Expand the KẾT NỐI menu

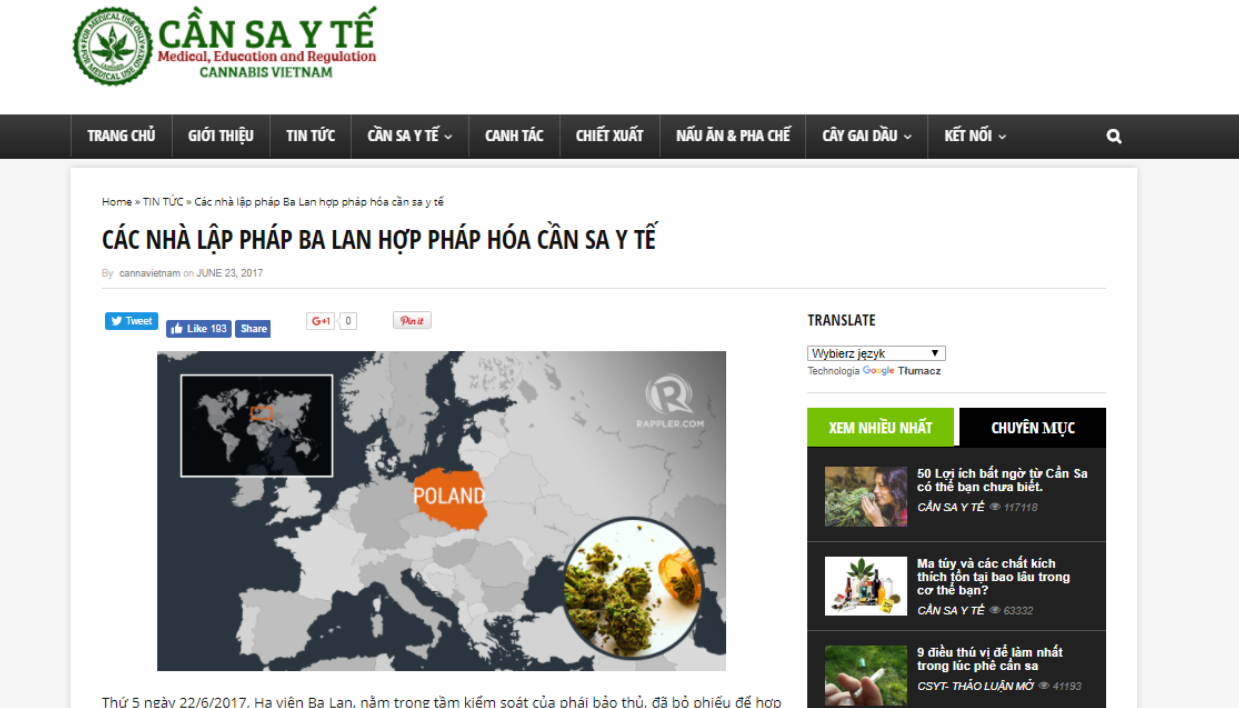pos(974,136)
